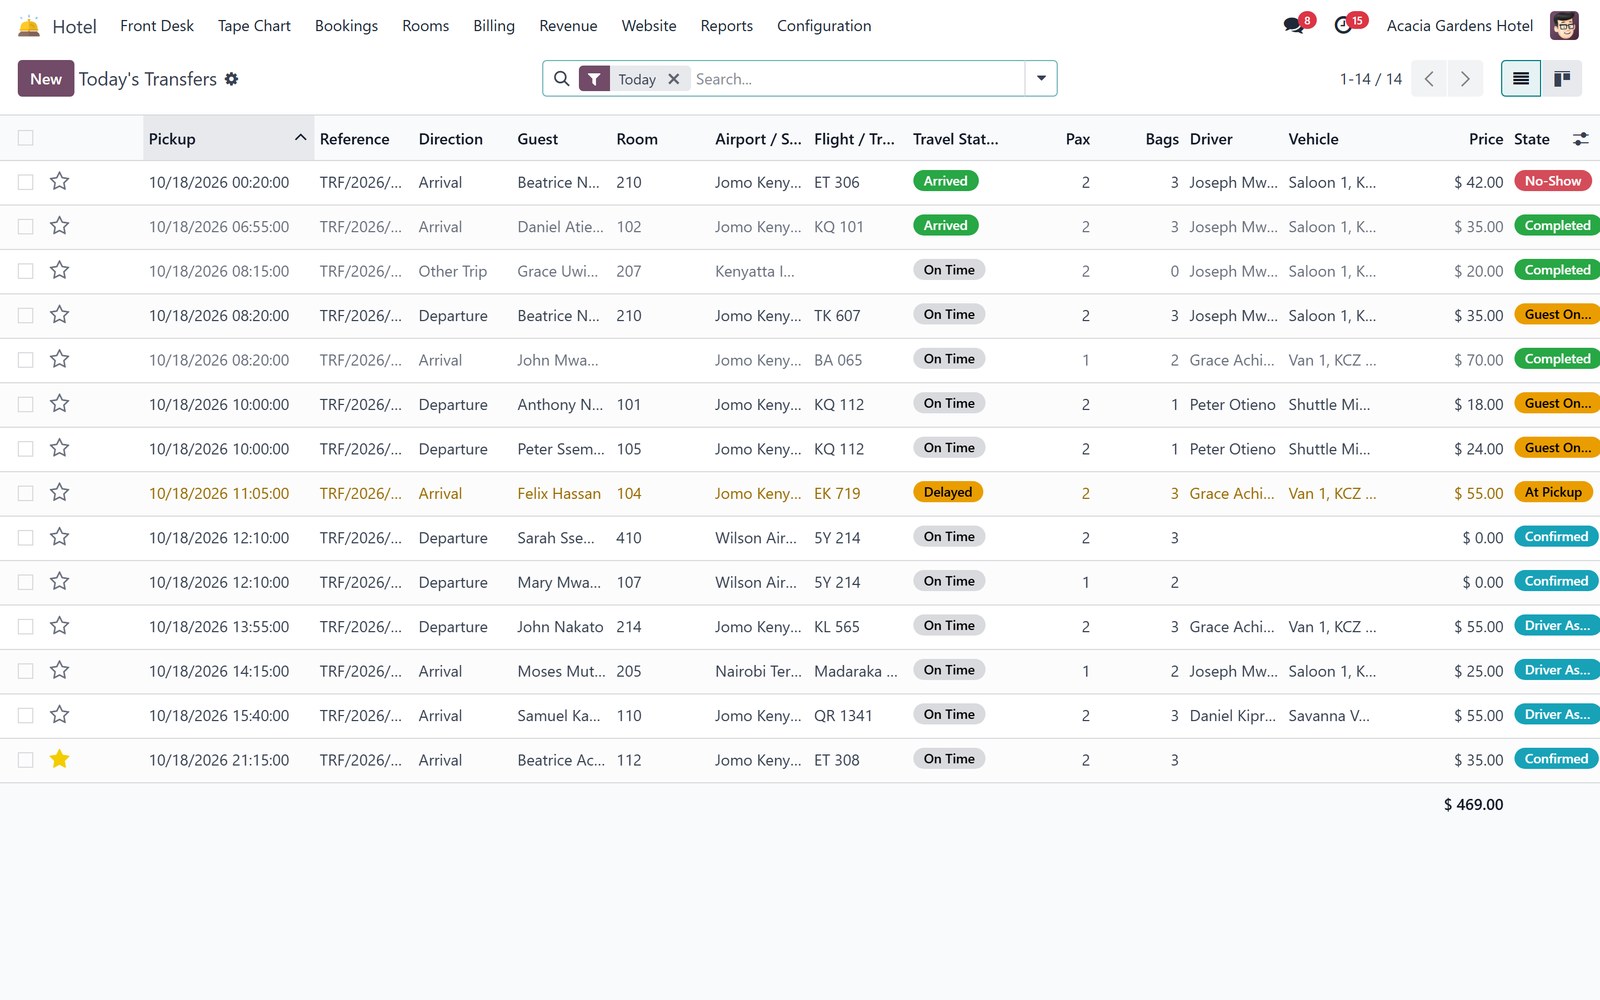
Task: Go to the previous page of records
Action: point(1429,79)
